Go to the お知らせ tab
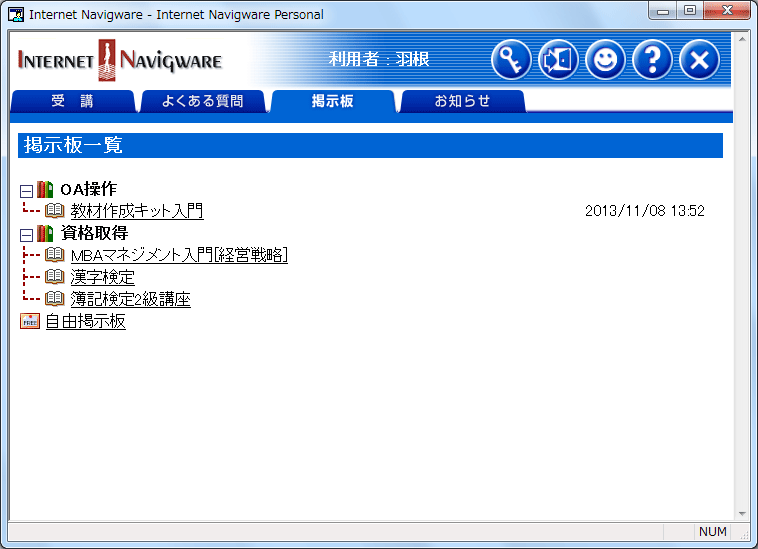This screenshot has height=549, width=758. (x=462, y=101)
